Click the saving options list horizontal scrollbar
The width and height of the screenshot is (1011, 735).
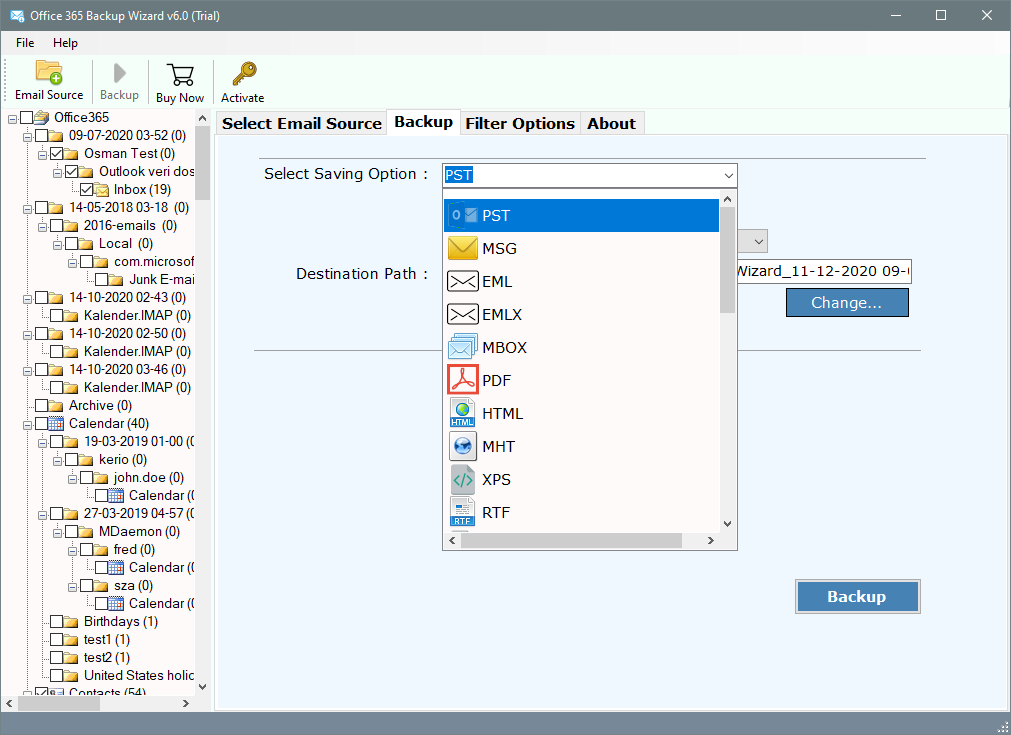582,540
